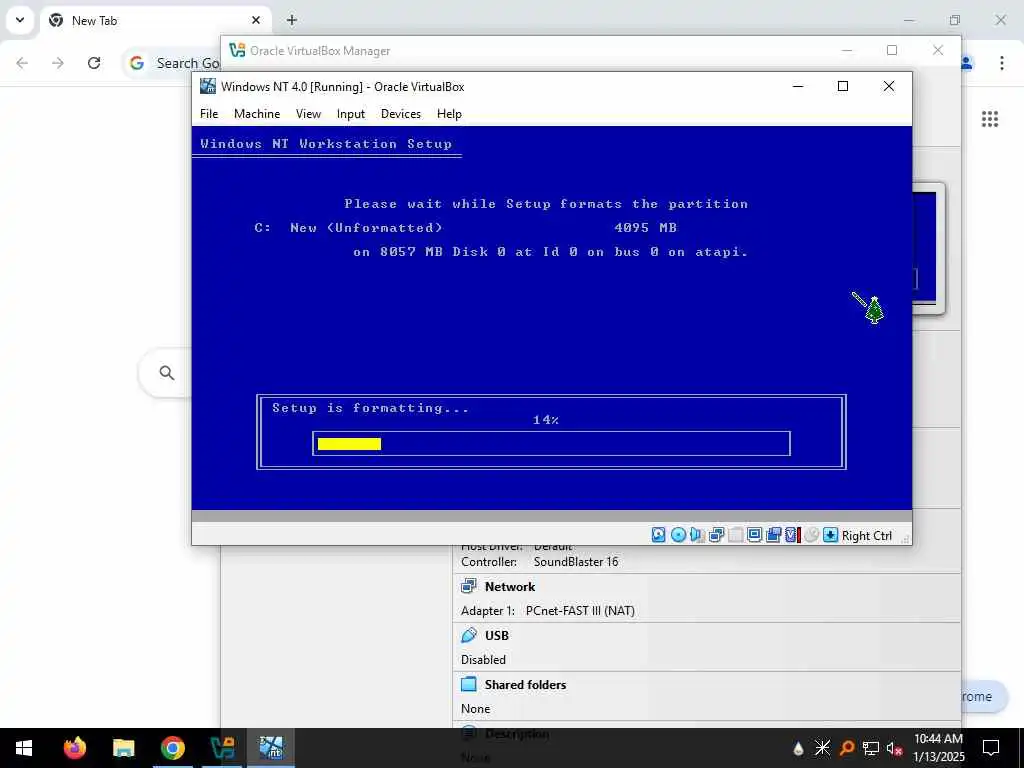The height and width of the screenshot is (768, 1024).
Task: Click the water drop tray icon
Action: [x=798, y=748]
